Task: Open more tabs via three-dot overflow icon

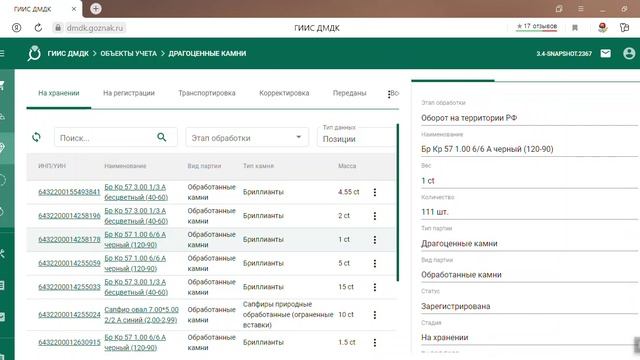Action: [x=389, y=94]
